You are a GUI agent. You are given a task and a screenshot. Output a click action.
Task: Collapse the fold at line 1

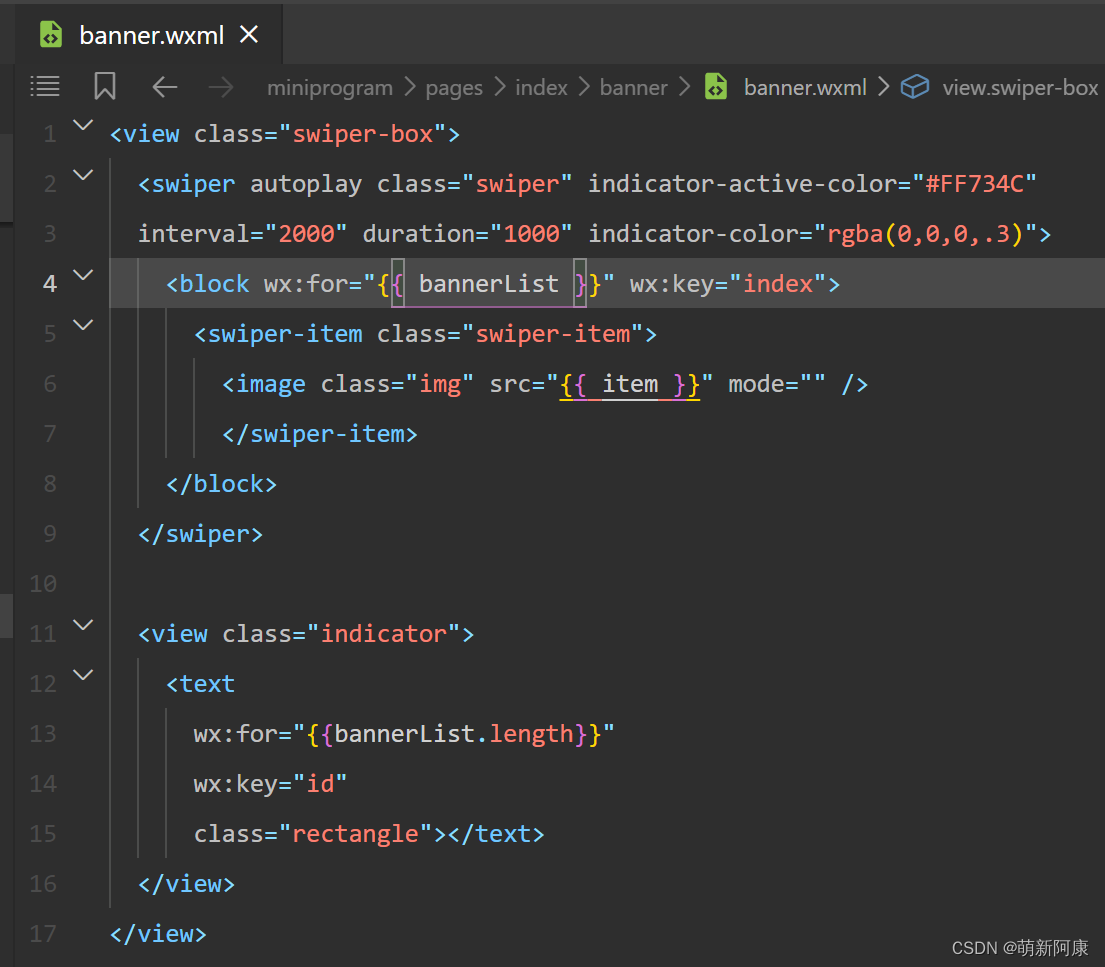(x=83, y=125)
